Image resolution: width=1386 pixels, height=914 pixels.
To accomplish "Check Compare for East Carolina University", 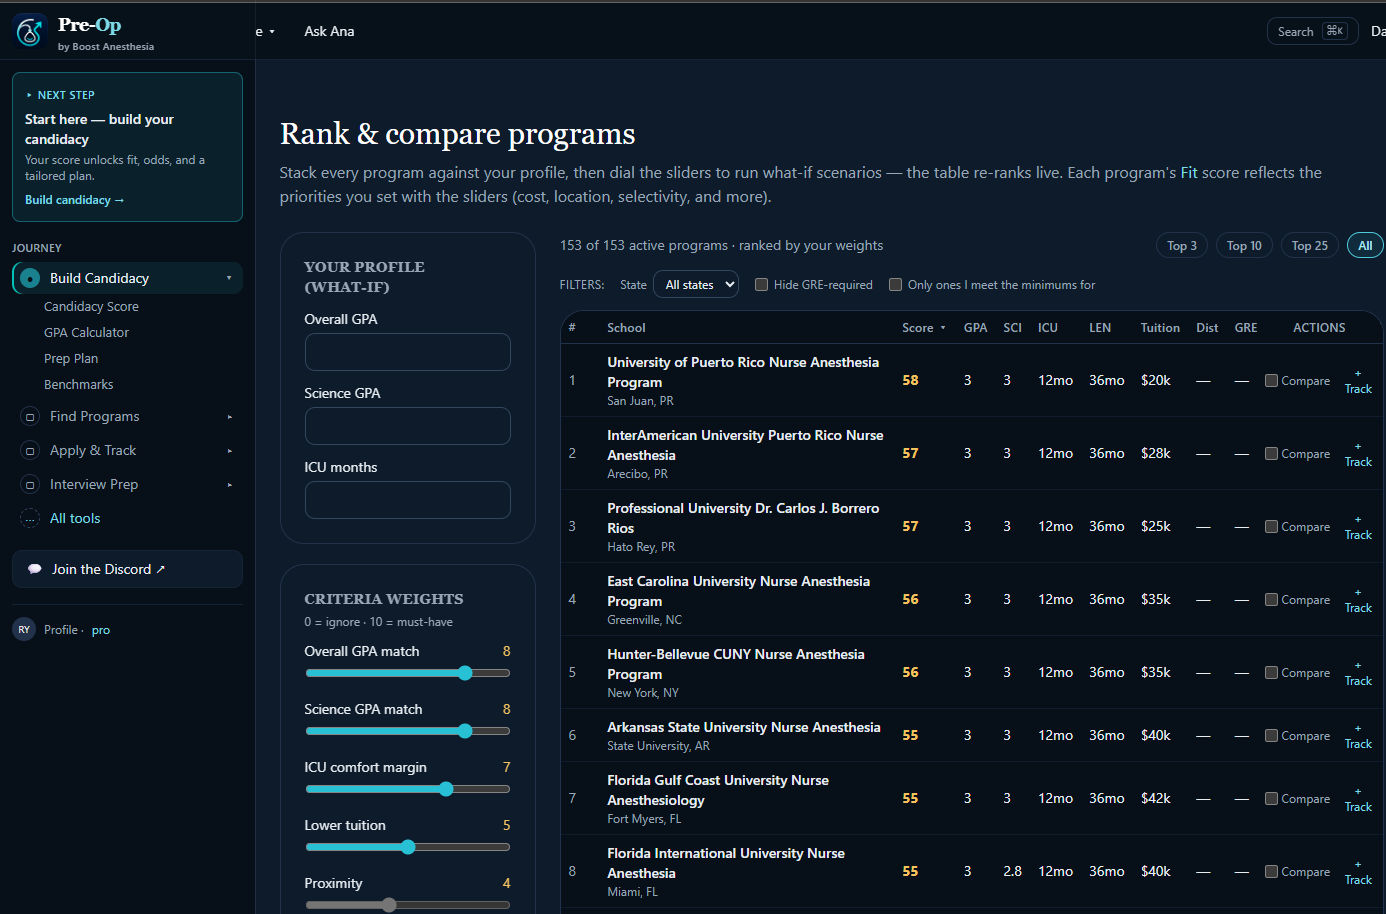I will pyautogui.click(x=1271, y=600).
